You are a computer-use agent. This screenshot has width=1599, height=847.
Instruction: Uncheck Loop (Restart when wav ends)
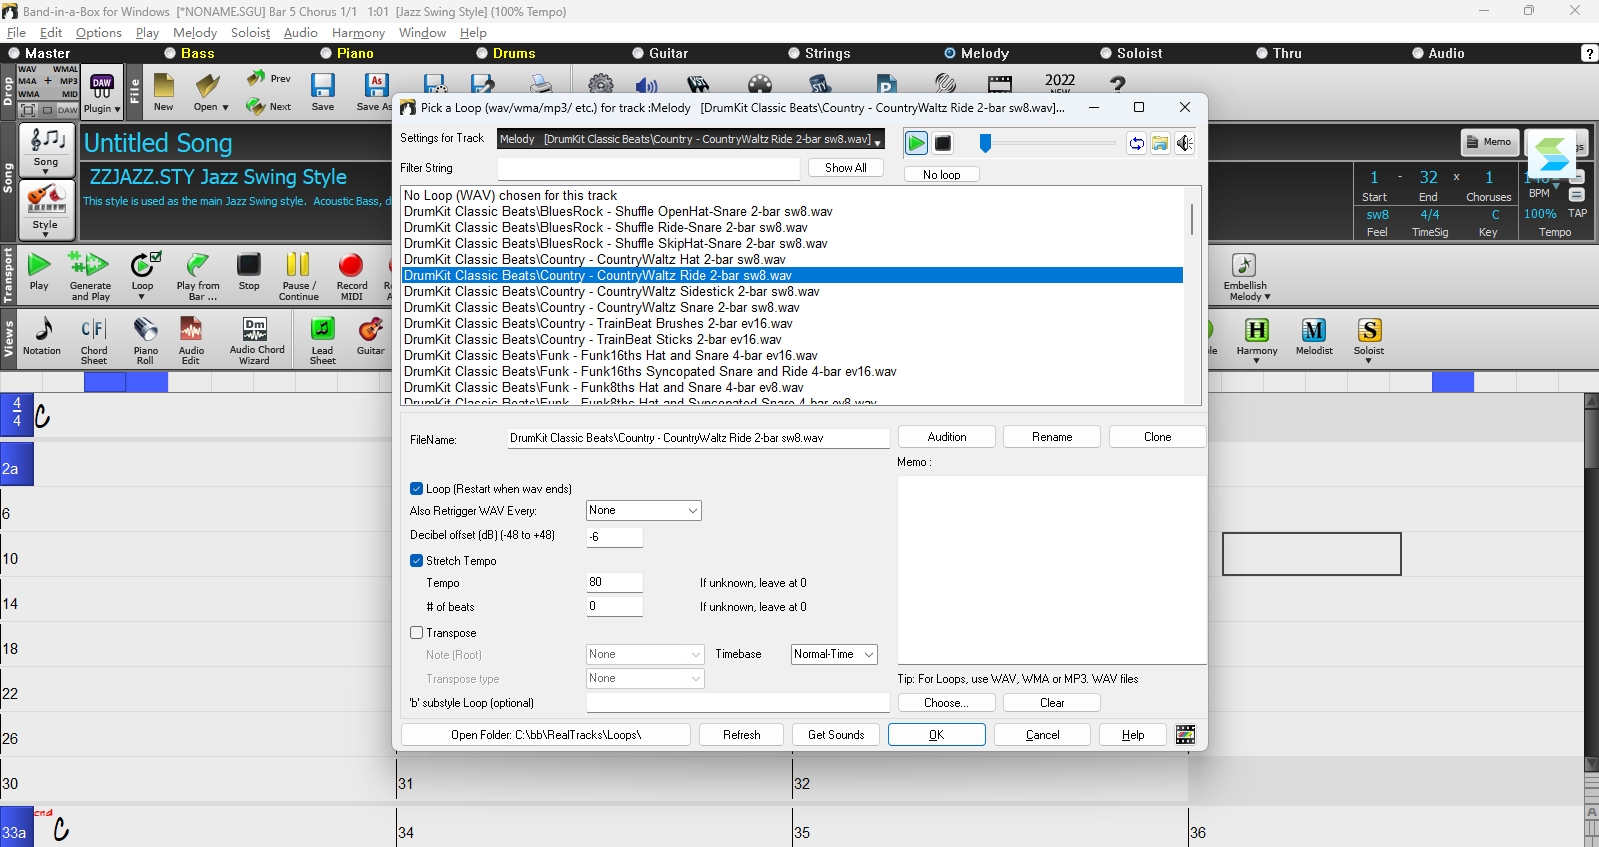click(x=416, y=489)
